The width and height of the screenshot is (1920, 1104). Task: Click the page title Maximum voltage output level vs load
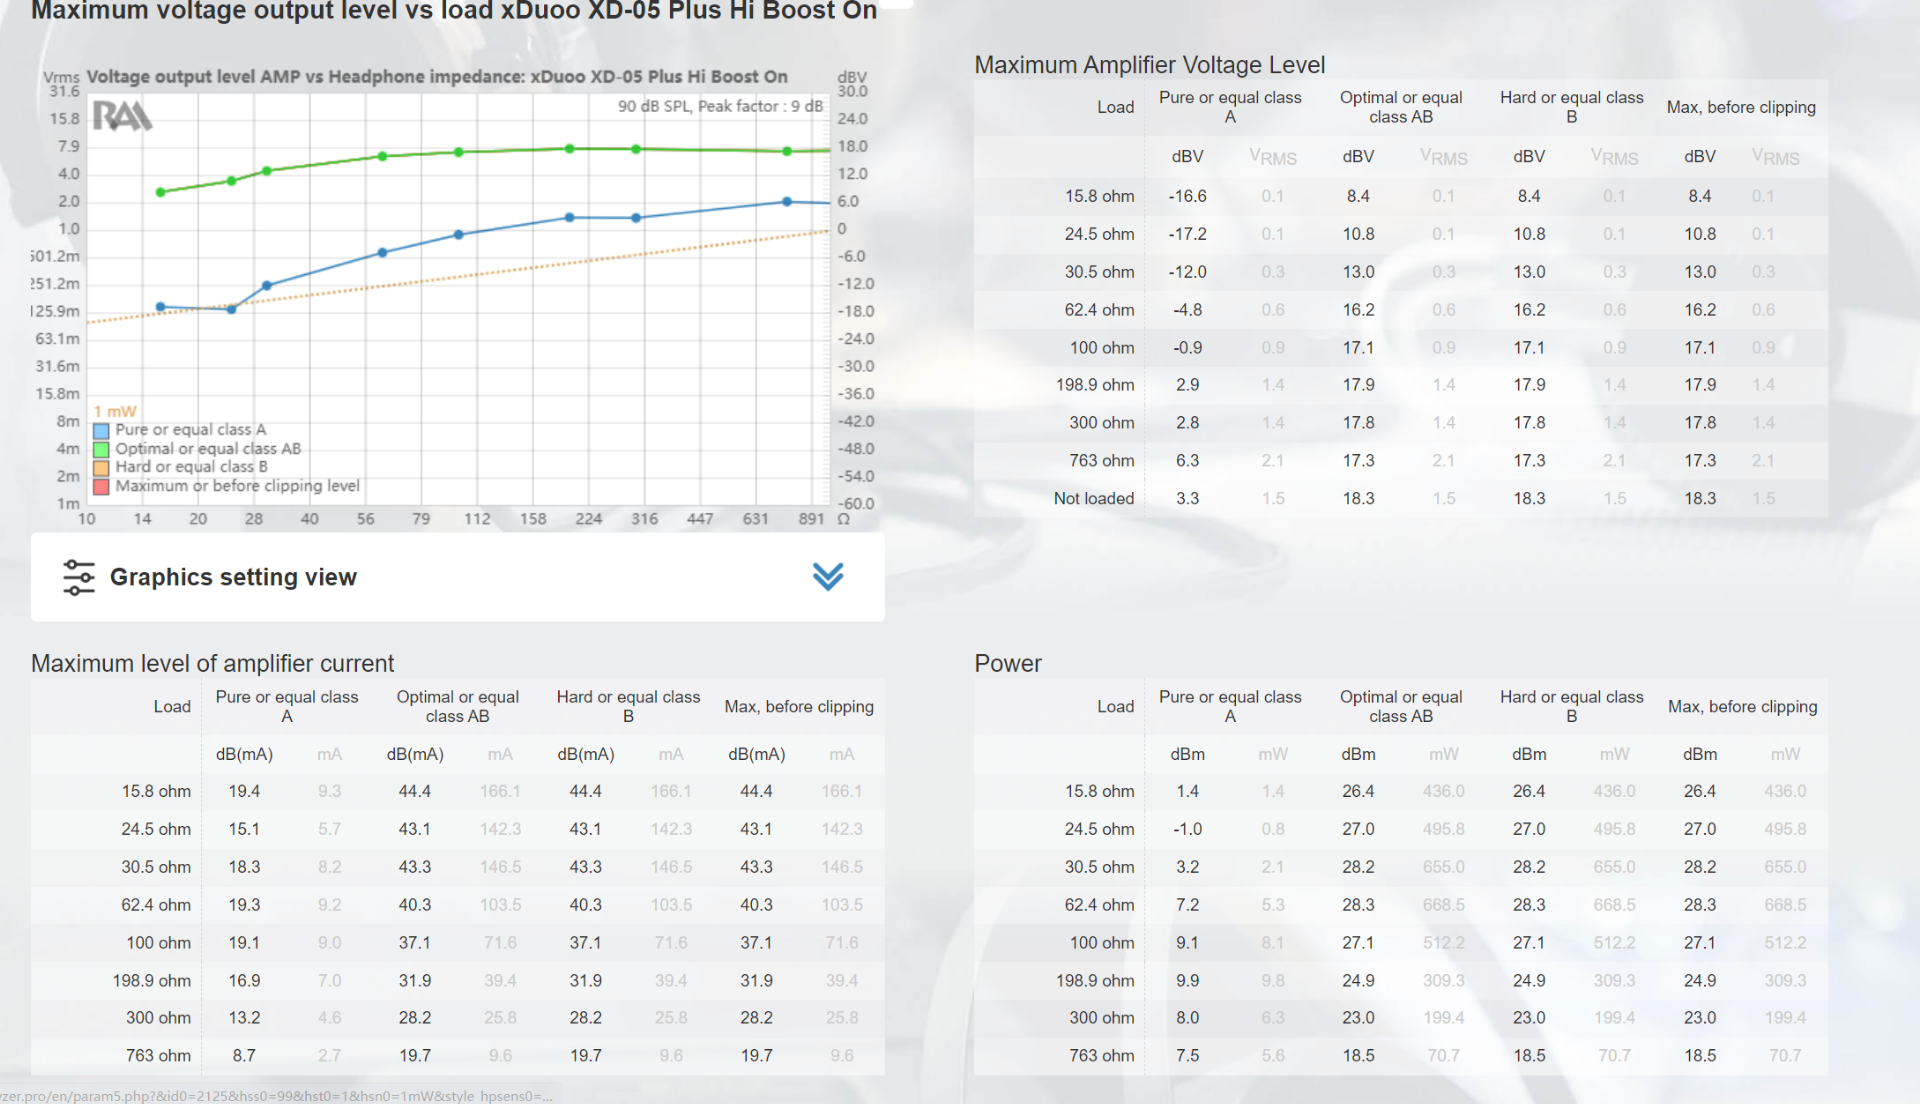(454, 10)
